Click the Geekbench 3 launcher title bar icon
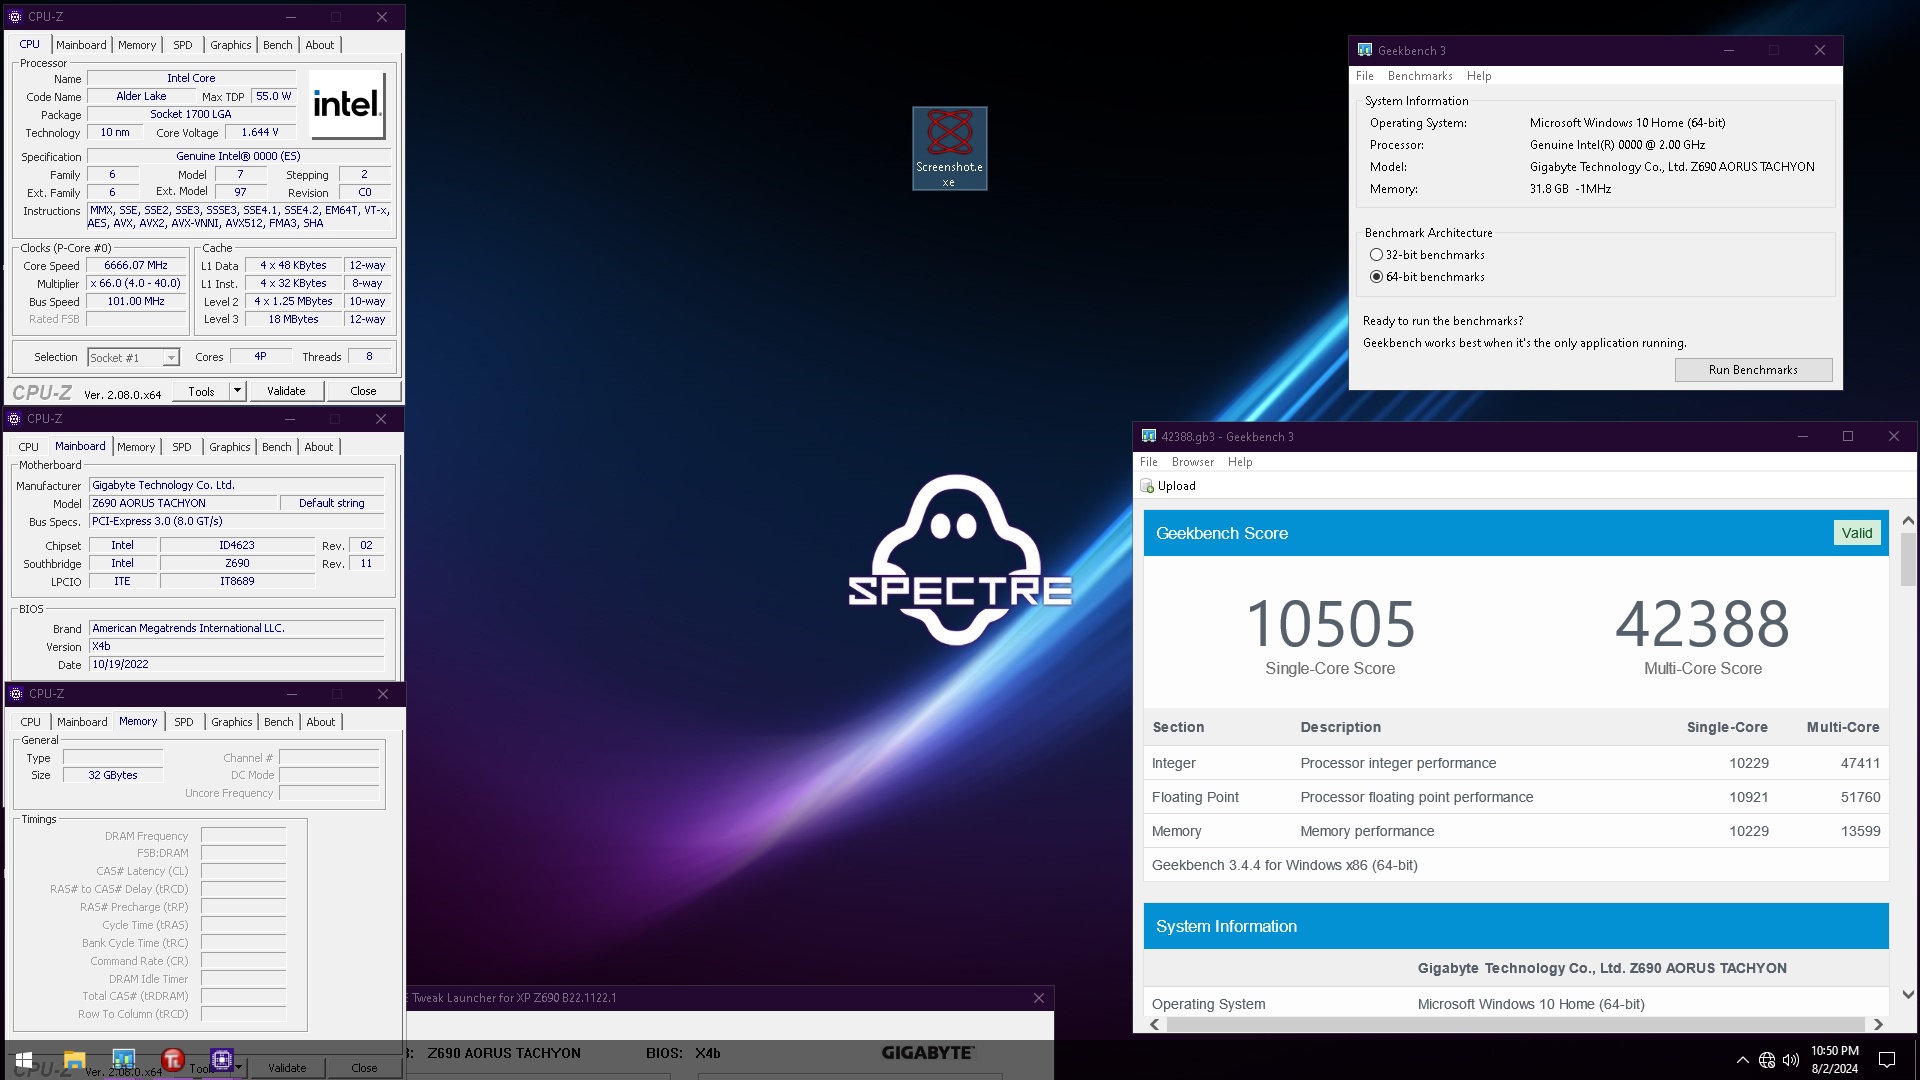 pyautogui.click(x=1365, y=50)
